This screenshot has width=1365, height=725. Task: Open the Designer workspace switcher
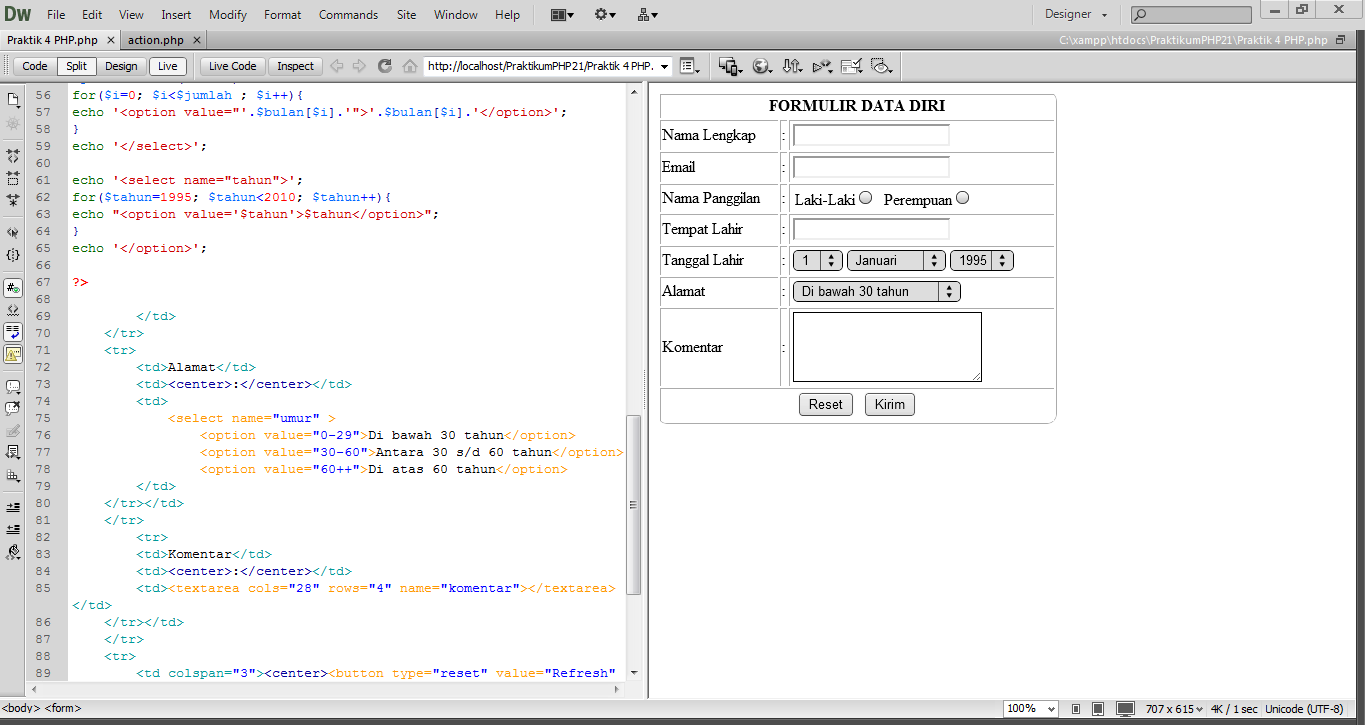1076,15
